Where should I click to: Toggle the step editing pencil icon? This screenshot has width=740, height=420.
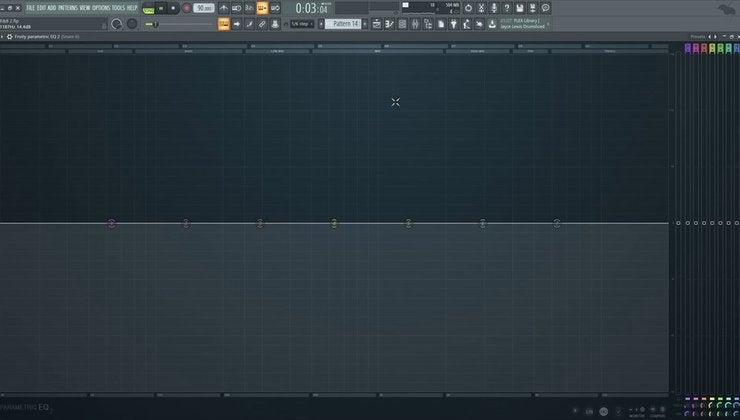pyautogui.click(x=249, y=24)
